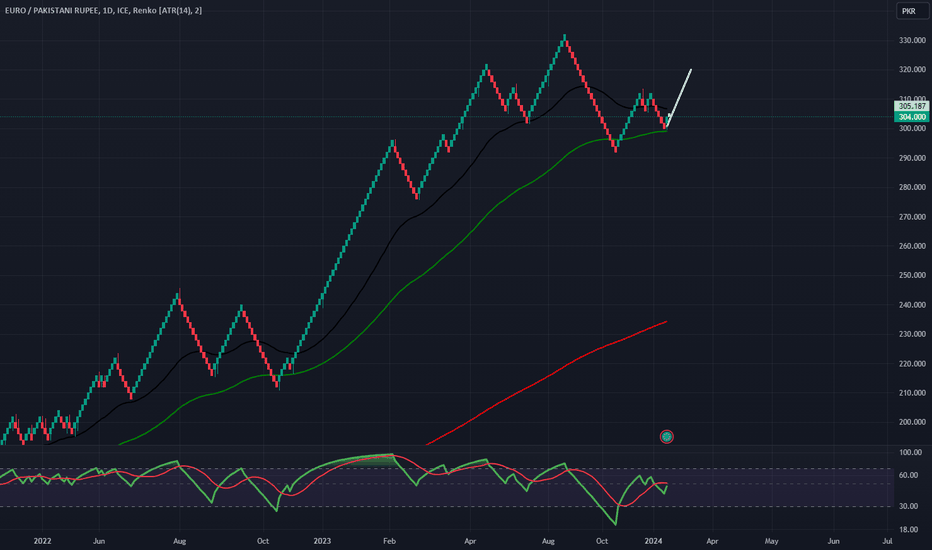Click the Feb time axis label
Screen dimensions: 932x550
coord(389,541)
